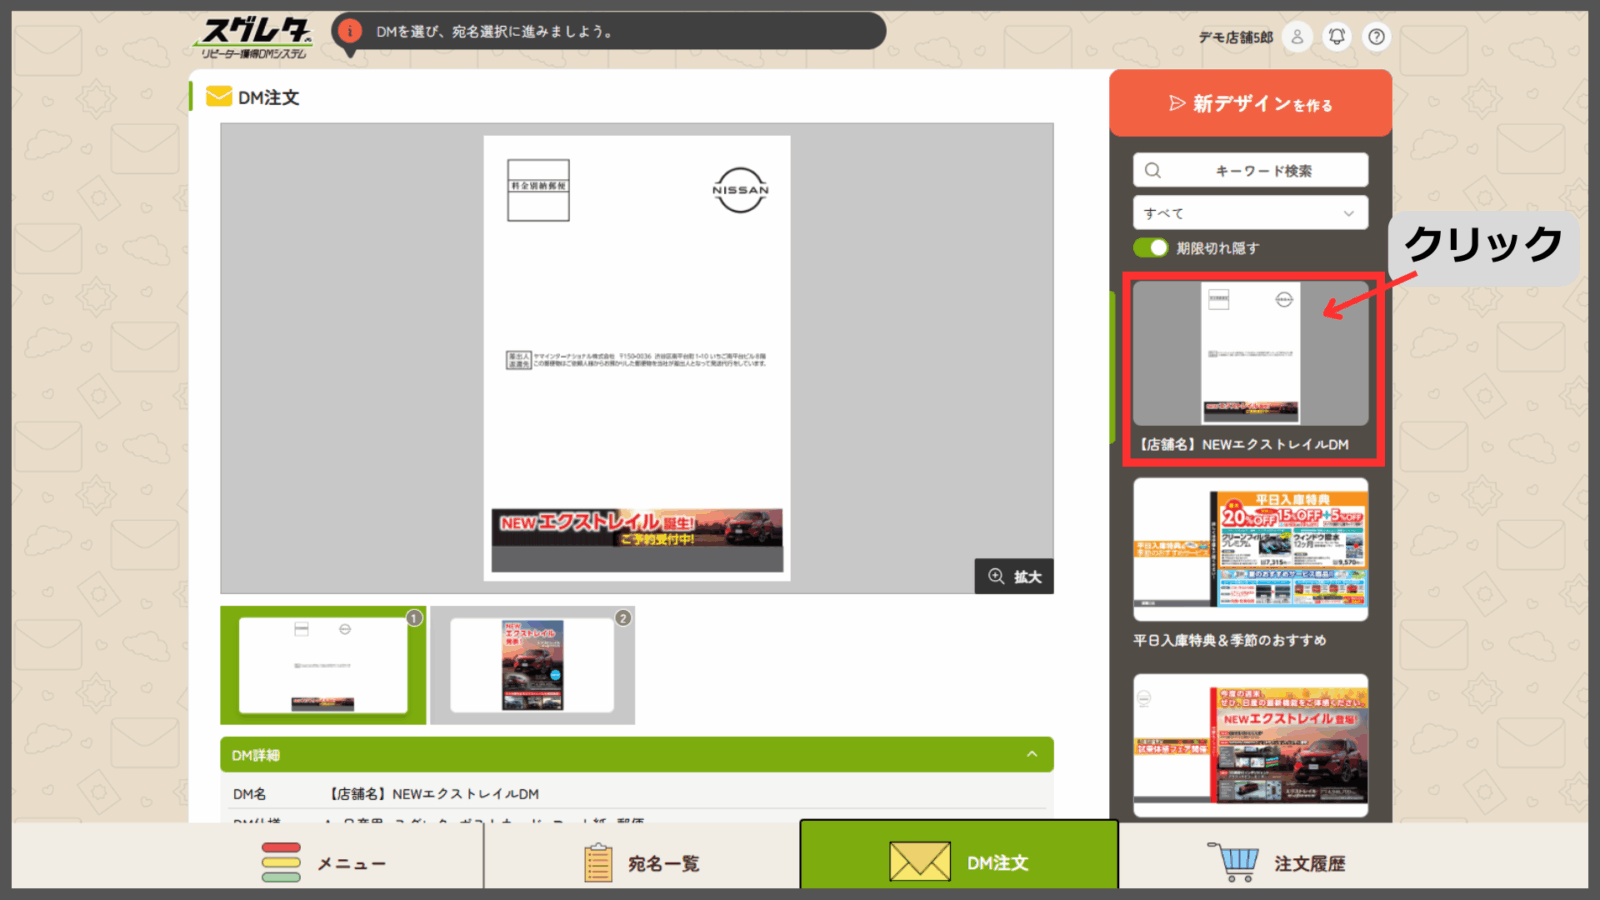Select page 2 preview thumbnail
Viewport: 1600px width, 900px height.
point(532,665)
